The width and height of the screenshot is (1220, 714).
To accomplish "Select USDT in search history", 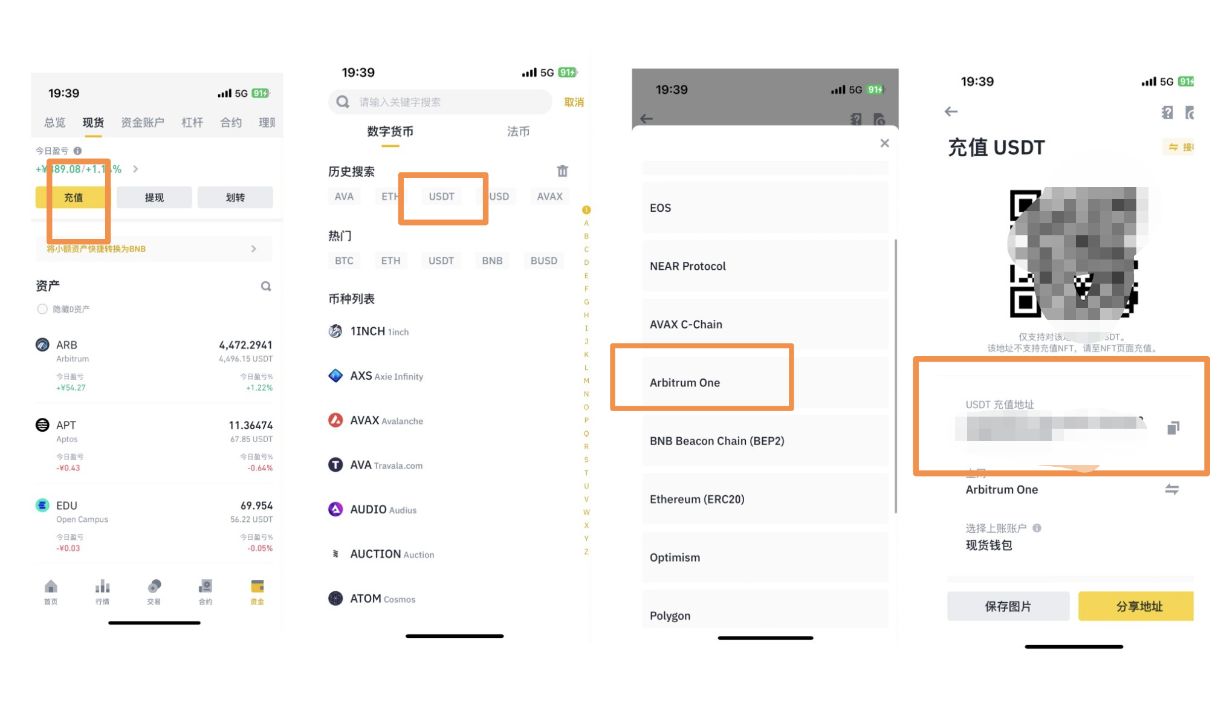I will (x=441, y=197).
